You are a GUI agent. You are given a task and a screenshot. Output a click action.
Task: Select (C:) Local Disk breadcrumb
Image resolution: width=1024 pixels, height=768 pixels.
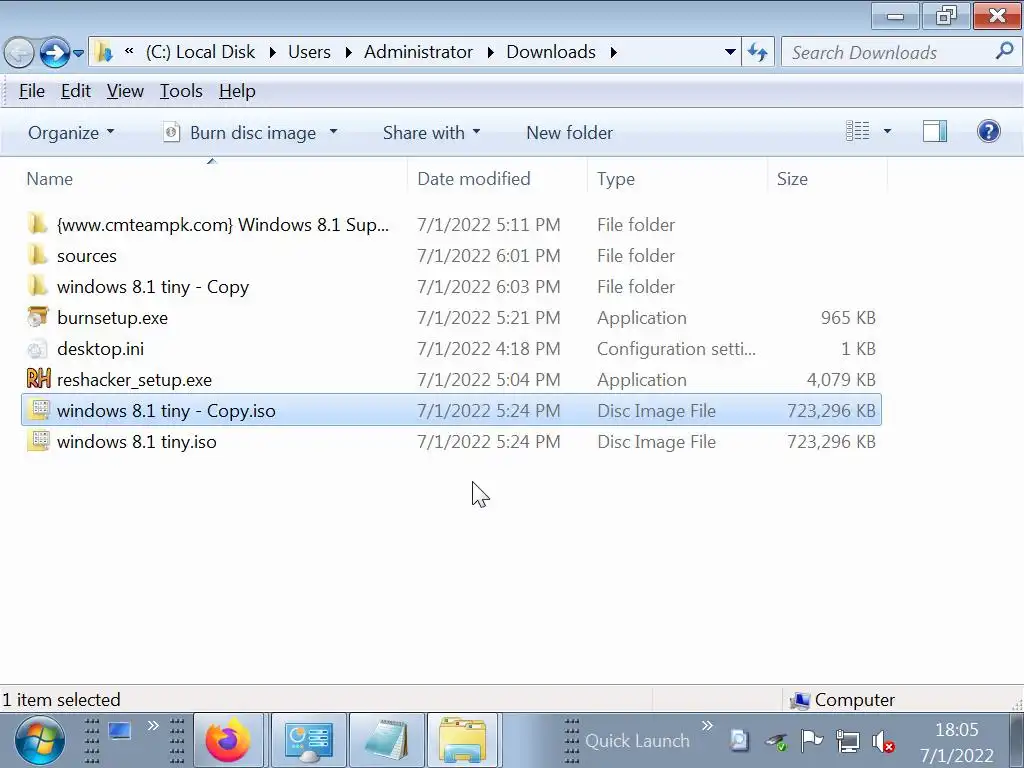coord(200,52)
